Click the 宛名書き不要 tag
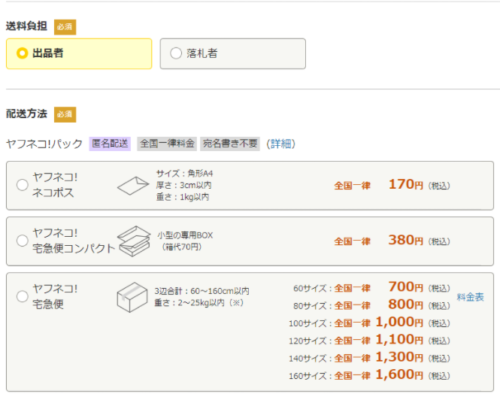The height and width of the screenshot is (397, 500). [230, 144]
